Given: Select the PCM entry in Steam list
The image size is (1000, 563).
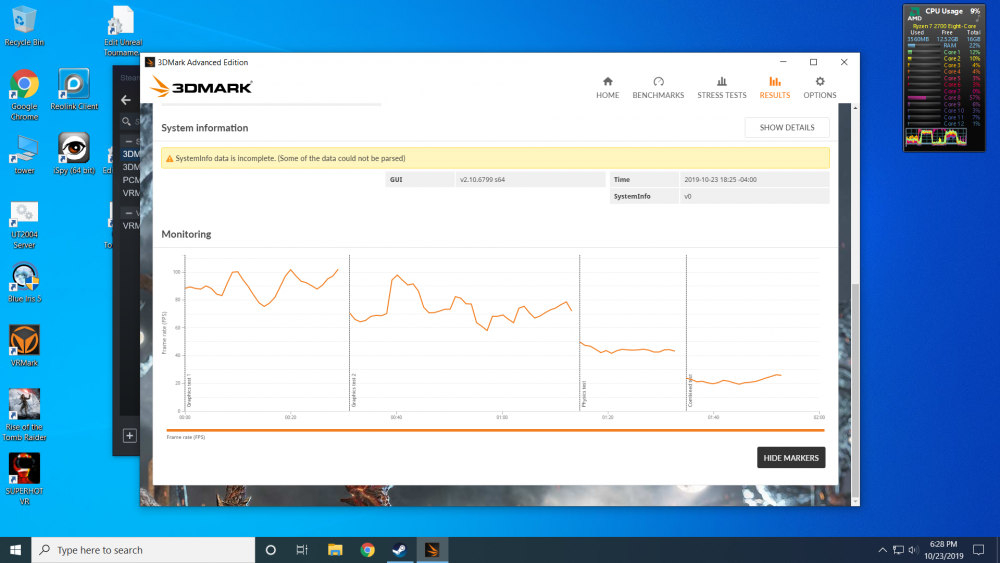Looking at the screenshot, I should [131, 180].
